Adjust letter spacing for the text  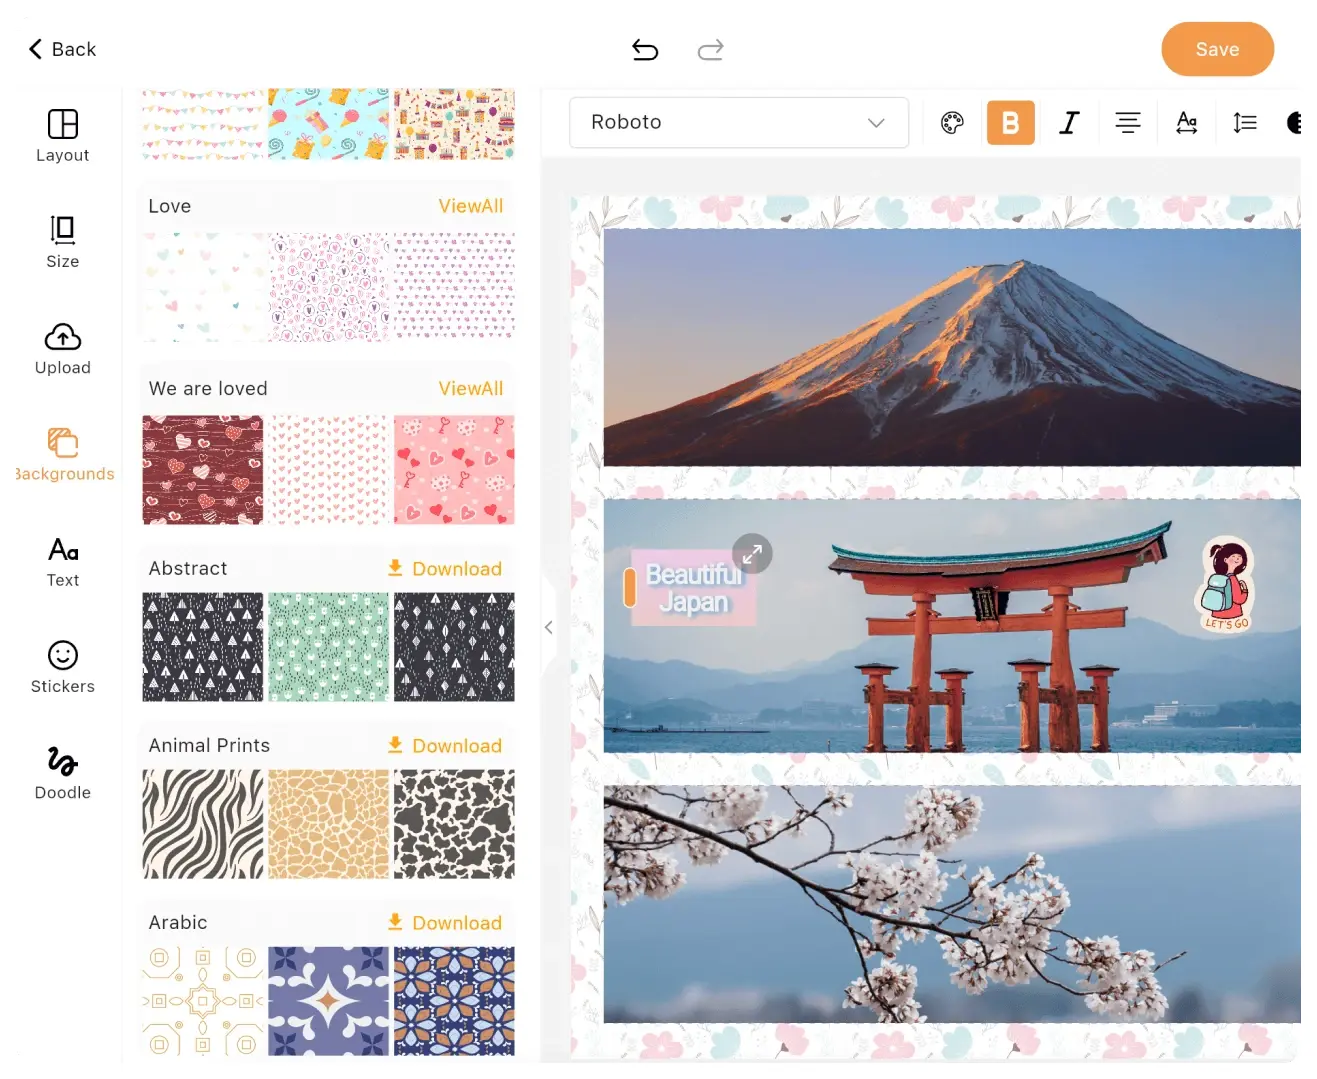click(x=1186, y=122)
